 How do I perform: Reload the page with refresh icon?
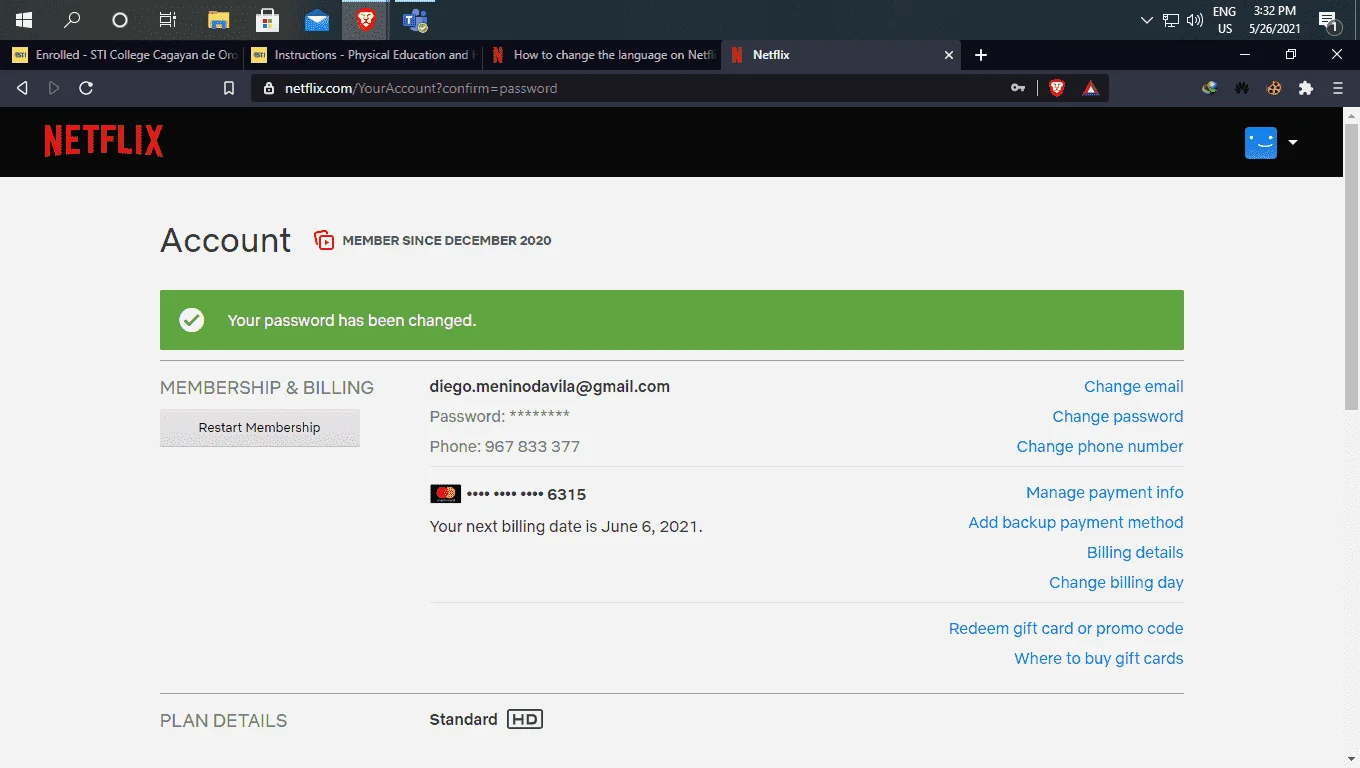coord(86,88)
